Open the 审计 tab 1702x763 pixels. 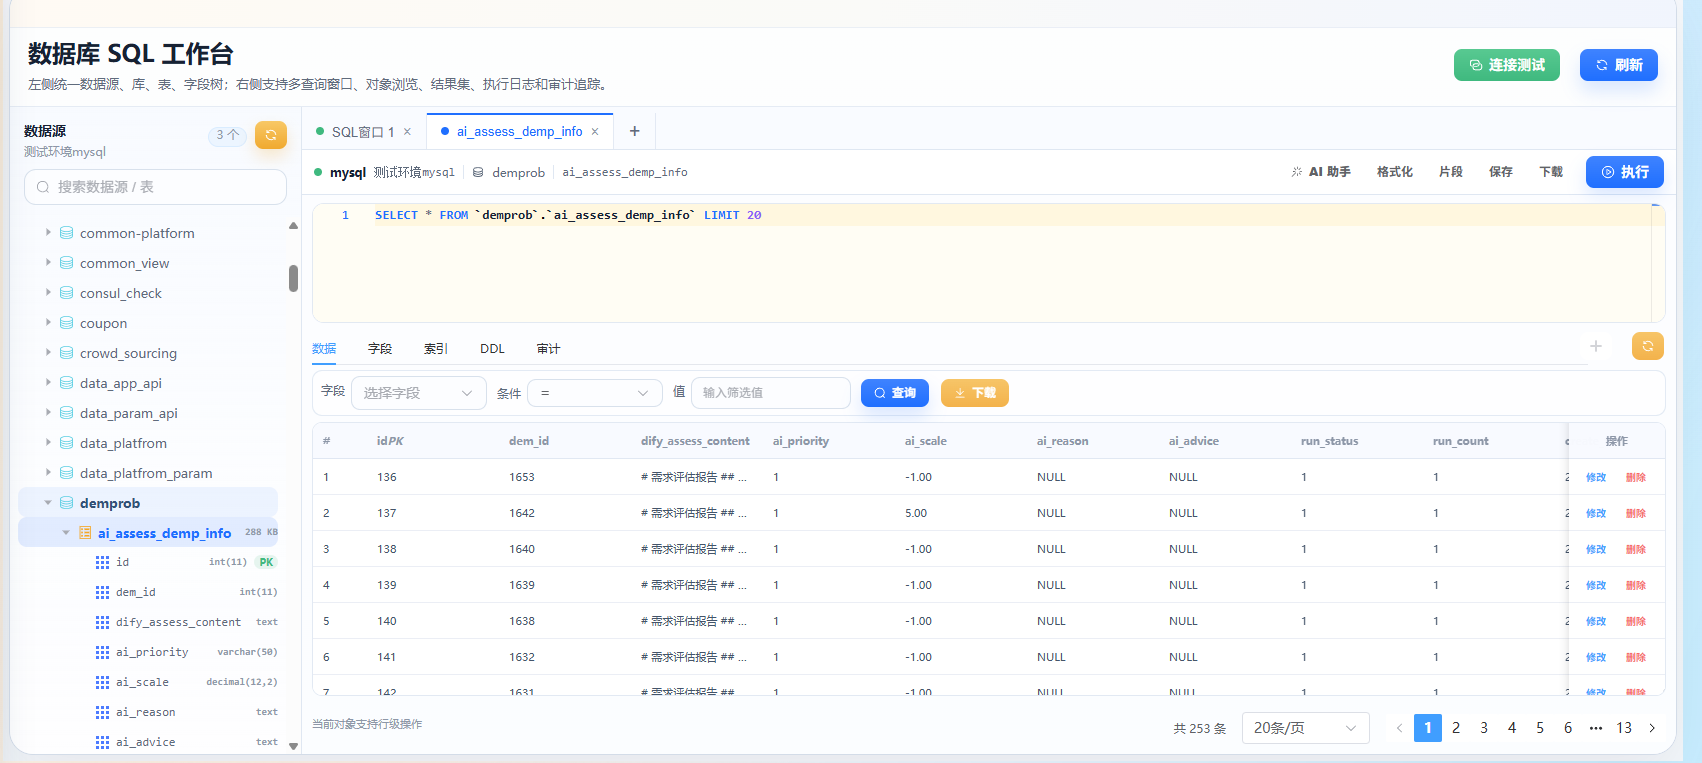click(548, 349)
